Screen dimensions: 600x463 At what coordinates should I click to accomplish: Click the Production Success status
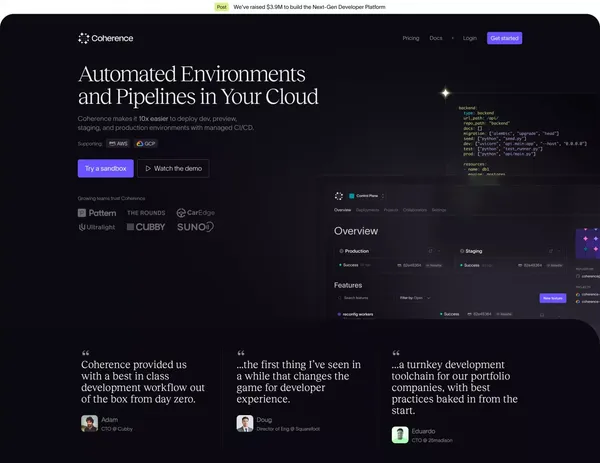coord(349,265)
